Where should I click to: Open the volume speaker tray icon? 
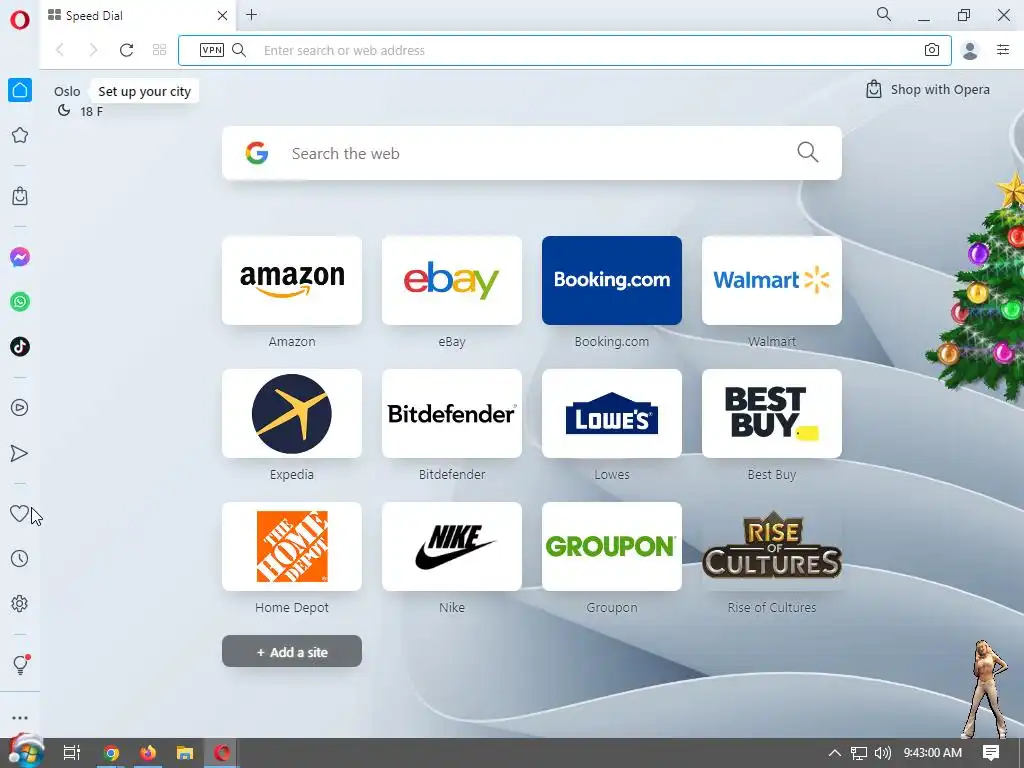point(882,753)
